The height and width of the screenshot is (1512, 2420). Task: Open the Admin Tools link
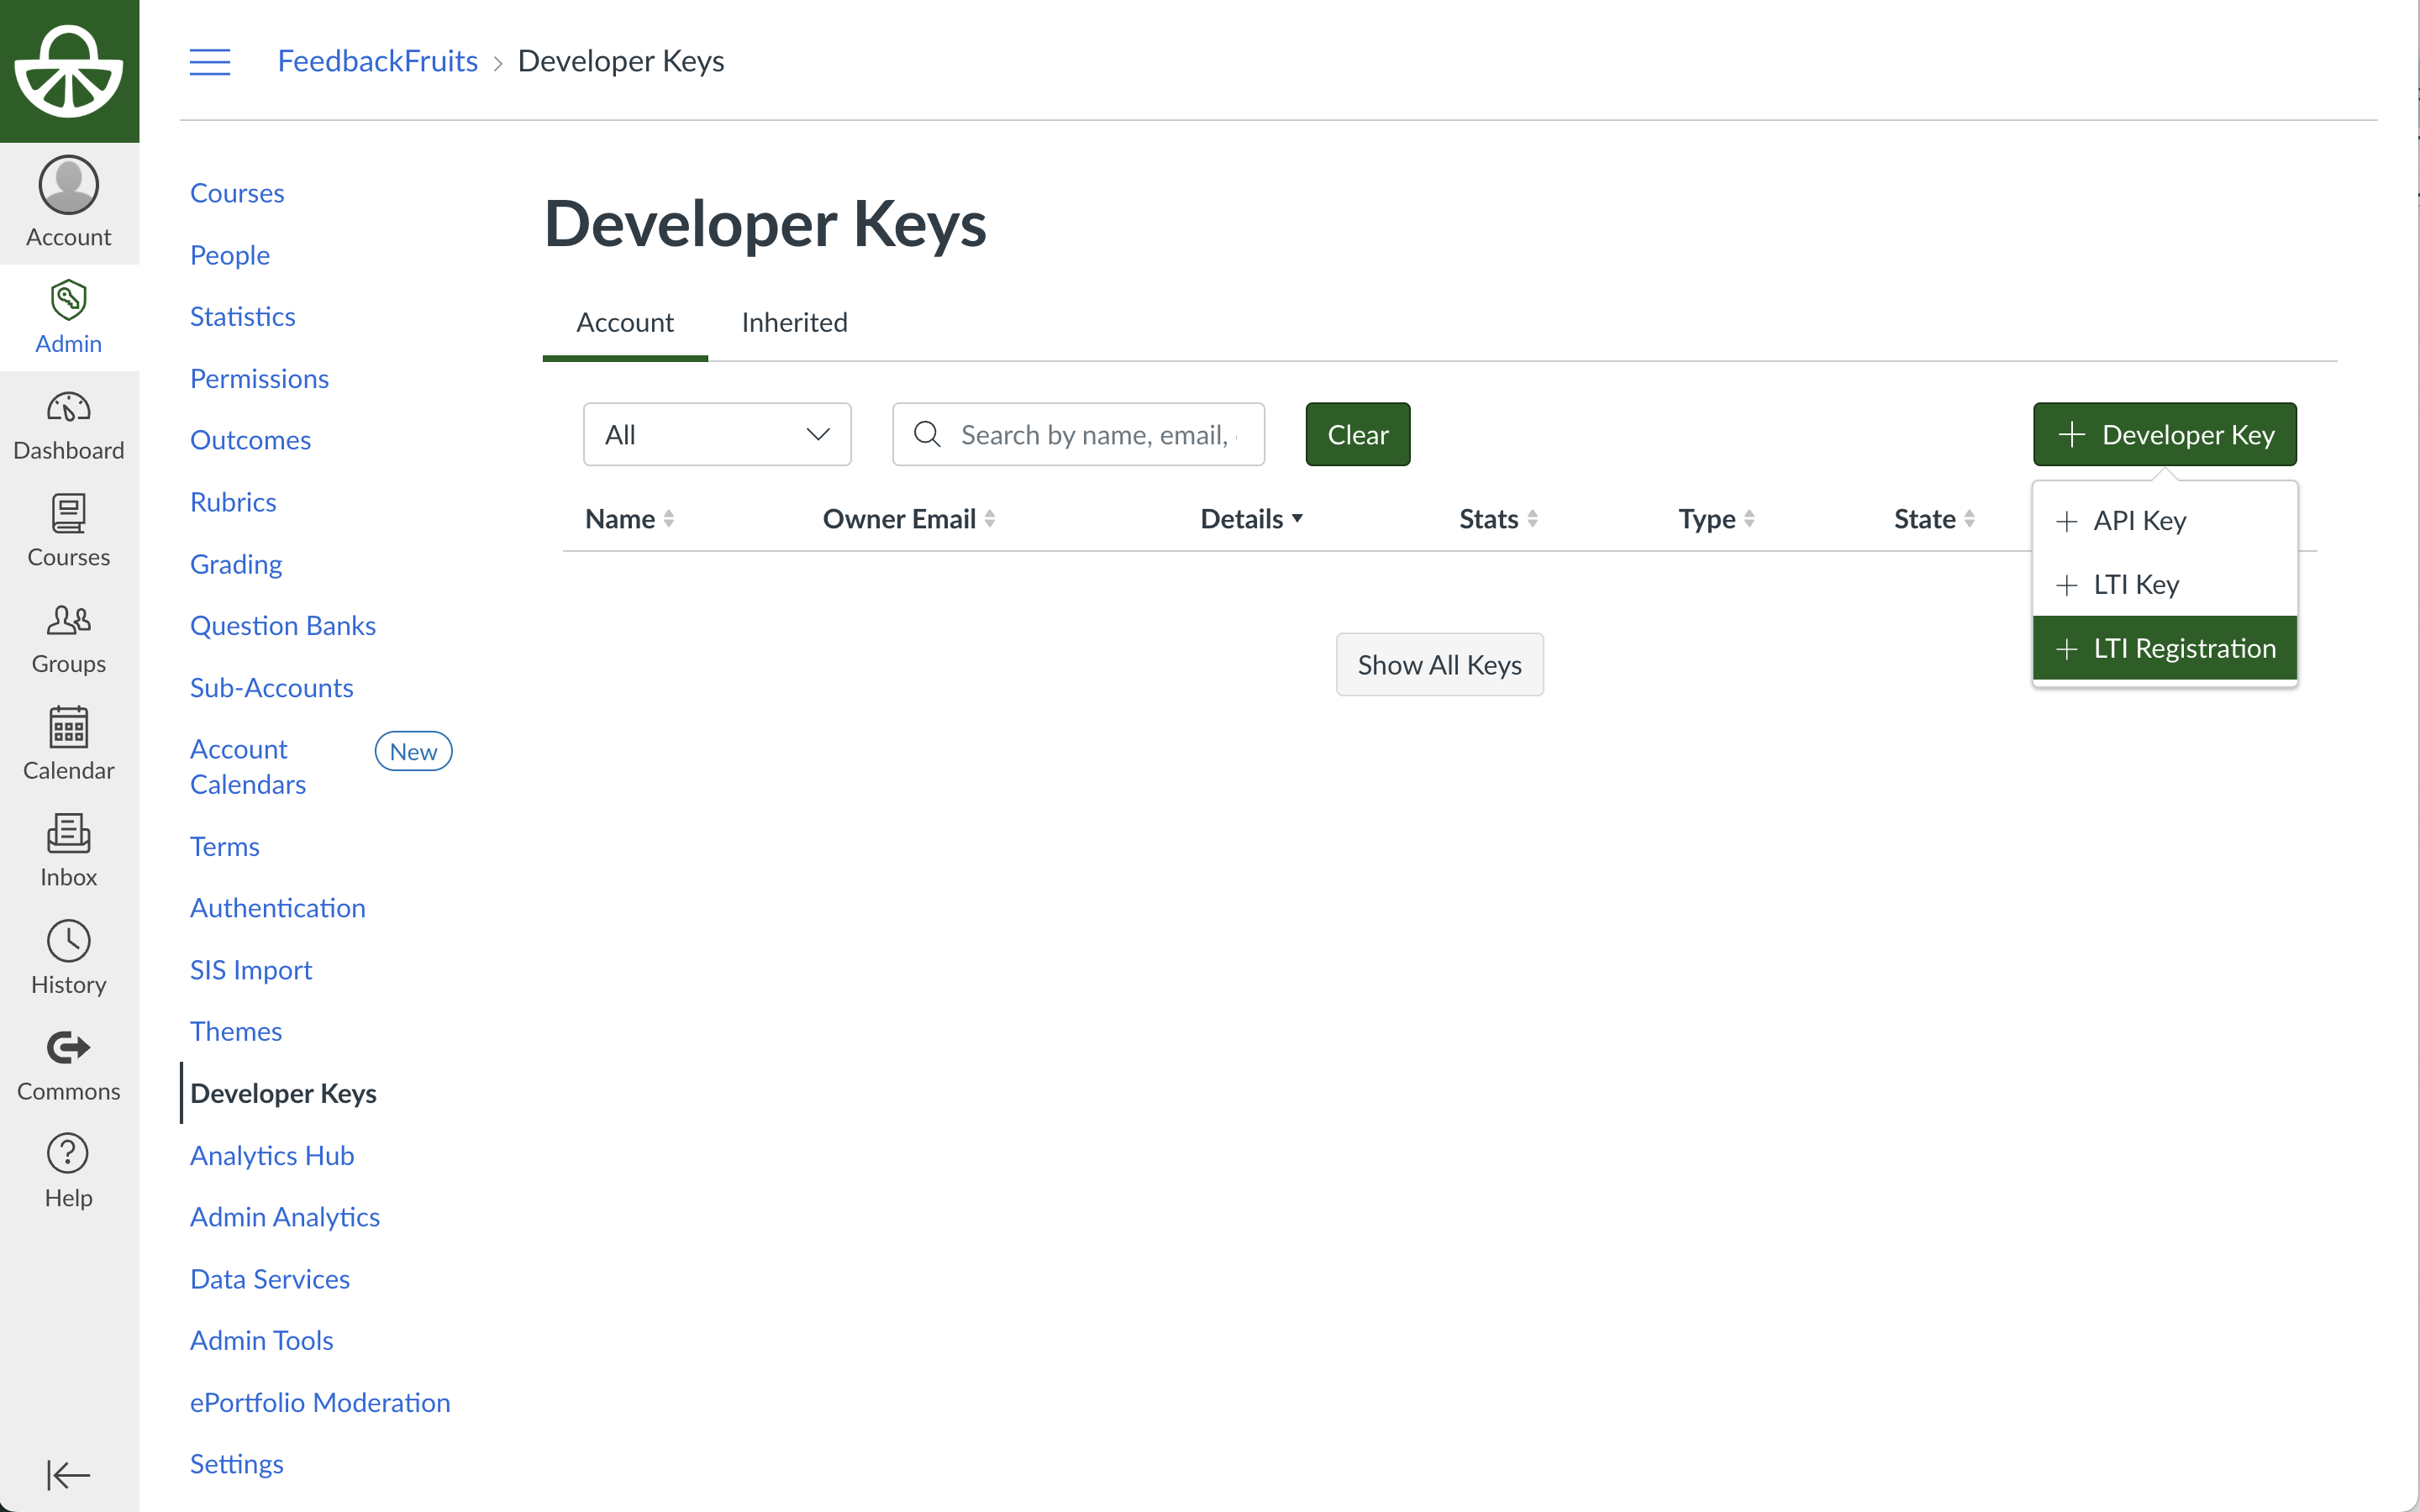(x=262, y=1340)
